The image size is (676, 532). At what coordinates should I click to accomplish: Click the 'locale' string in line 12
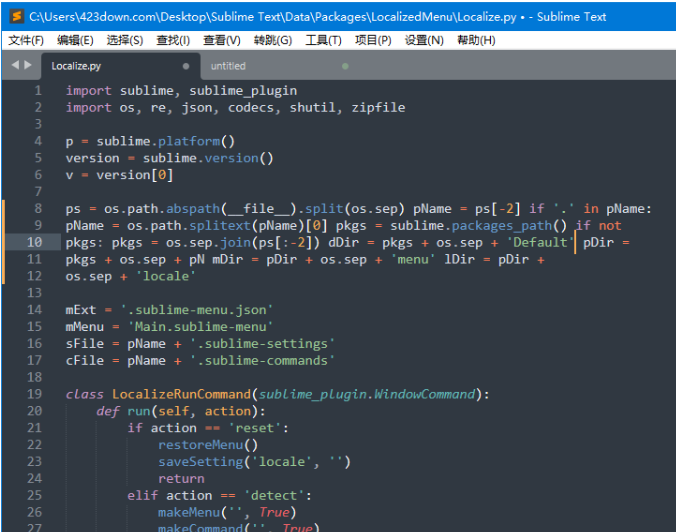tap(166, 276)
